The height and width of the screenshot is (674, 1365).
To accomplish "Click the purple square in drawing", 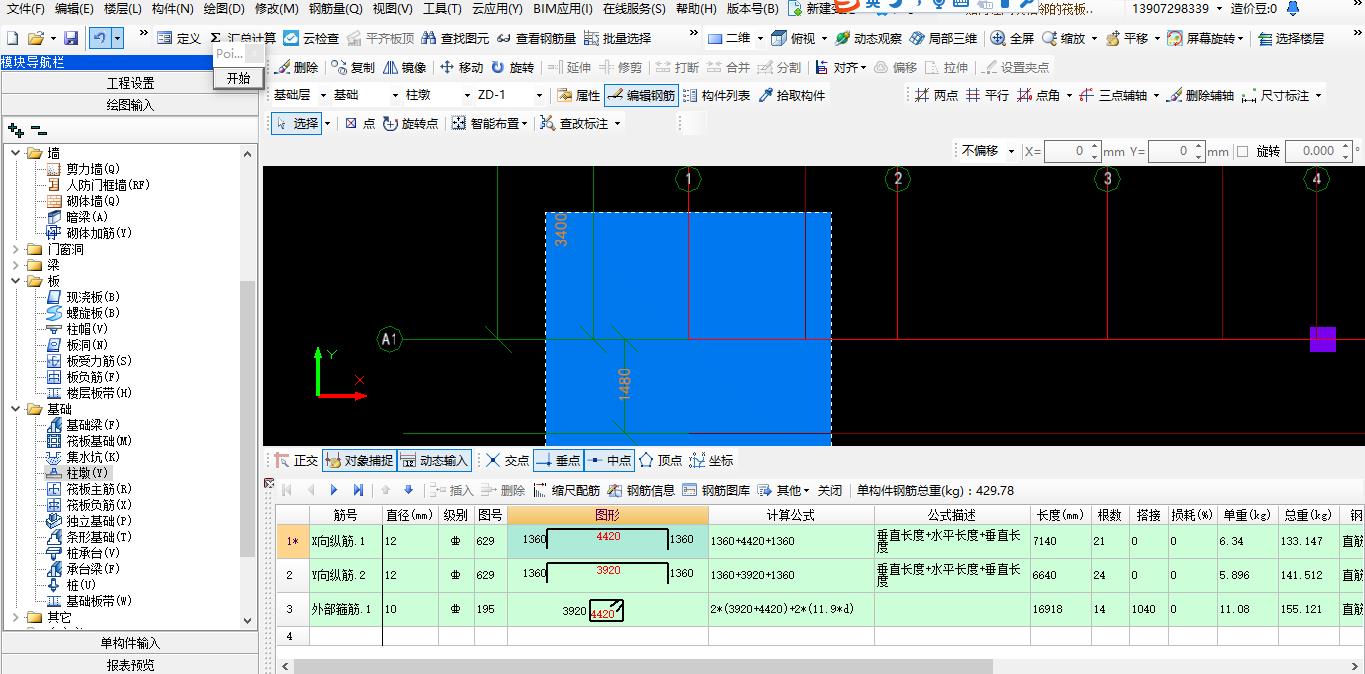I will click(1323, 339).
